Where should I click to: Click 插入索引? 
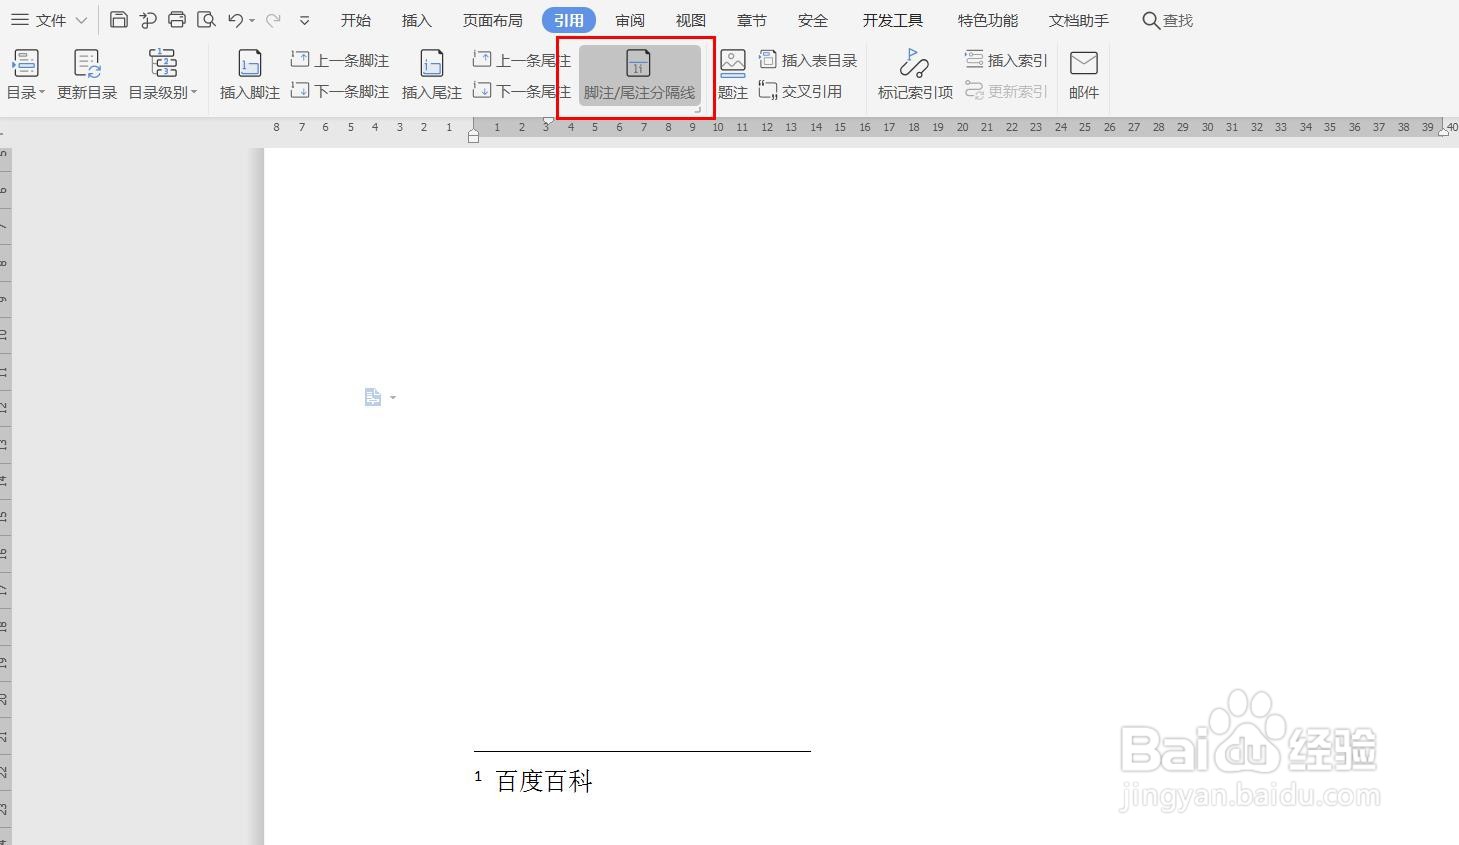click(x=1006, y=60)
